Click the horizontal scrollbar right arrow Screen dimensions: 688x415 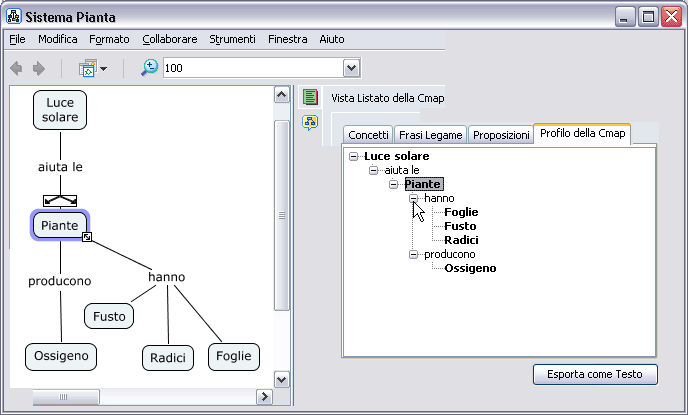(265, 397)
